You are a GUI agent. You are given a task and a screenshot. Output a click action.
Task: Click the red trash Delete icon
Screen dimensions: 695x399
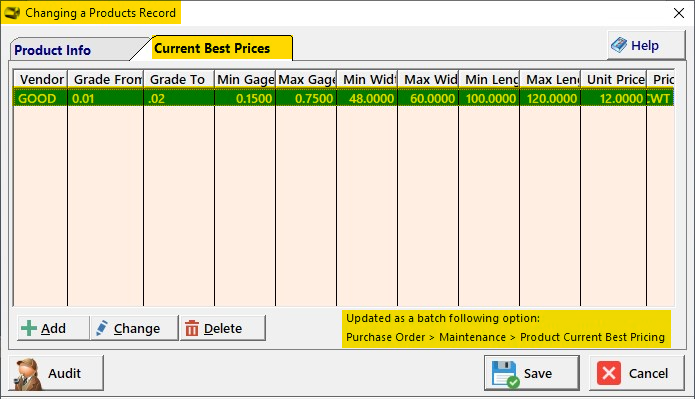pos(191,329)
